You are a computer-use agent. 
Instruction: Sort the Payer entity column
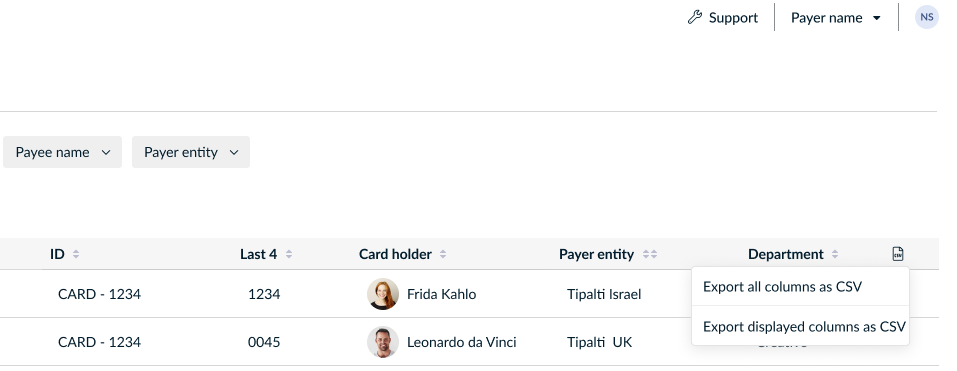point(650,254)
